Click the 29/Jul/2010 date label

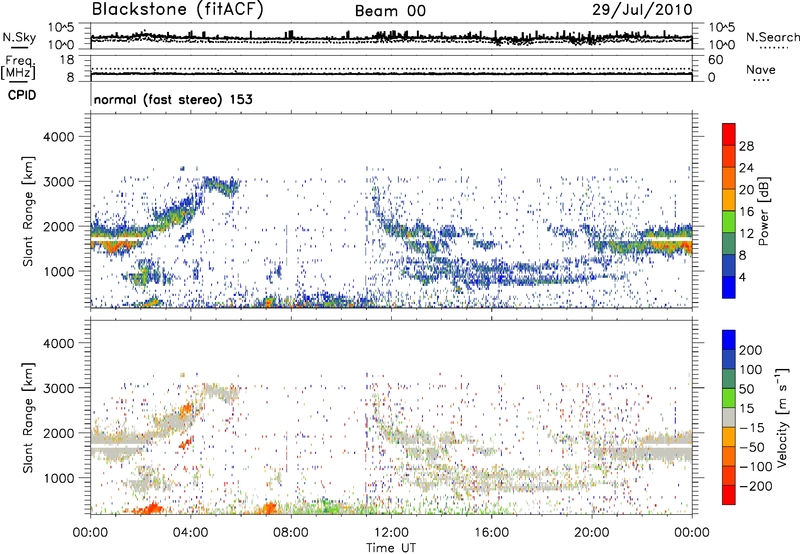click(x=642, y=10)
